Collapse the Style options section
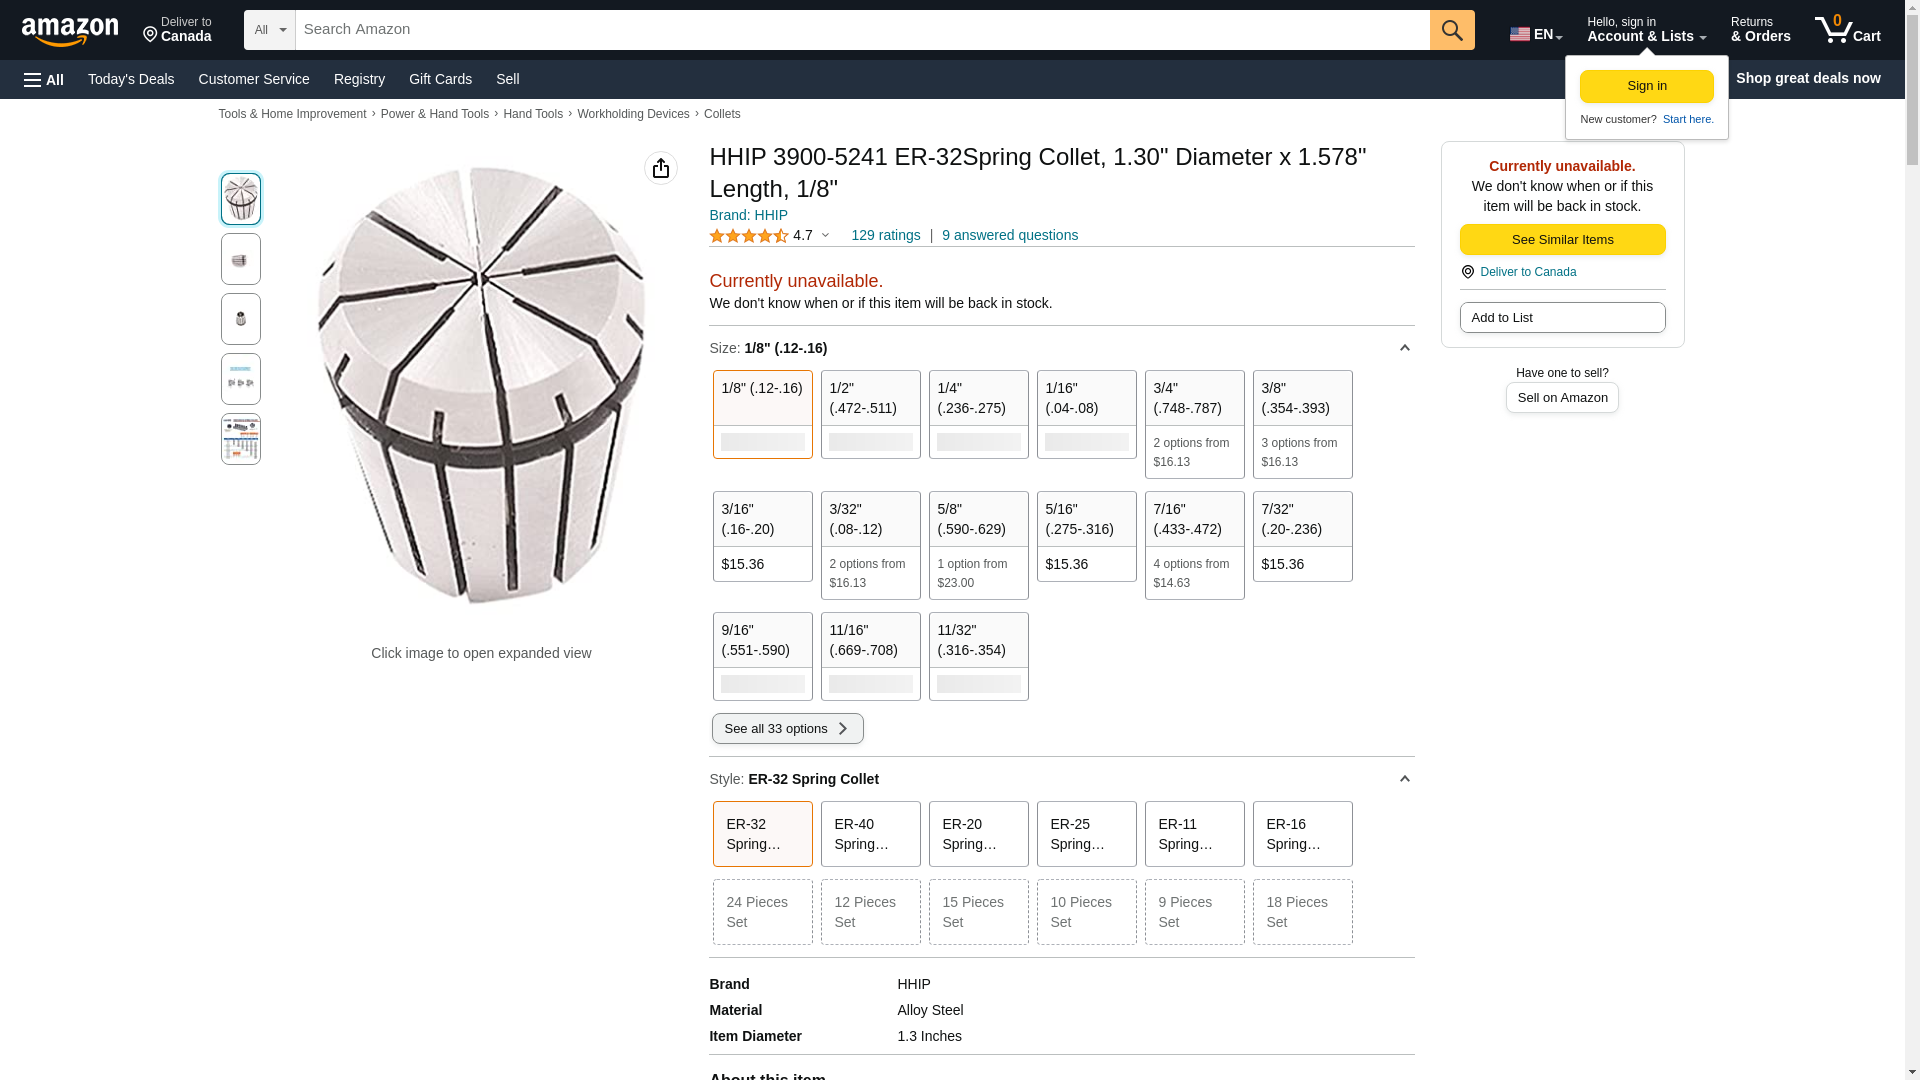Screen dimensions: 1920x1080 click(x=1404, y=779)
